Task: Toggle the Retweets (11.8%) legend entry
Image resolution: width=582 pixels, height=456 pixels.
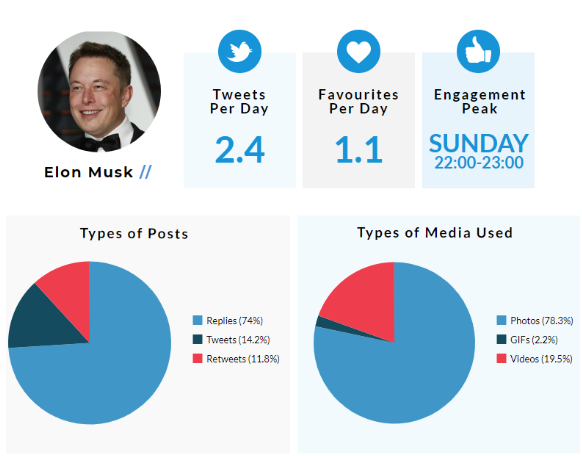Action: [x=236, y=359]
